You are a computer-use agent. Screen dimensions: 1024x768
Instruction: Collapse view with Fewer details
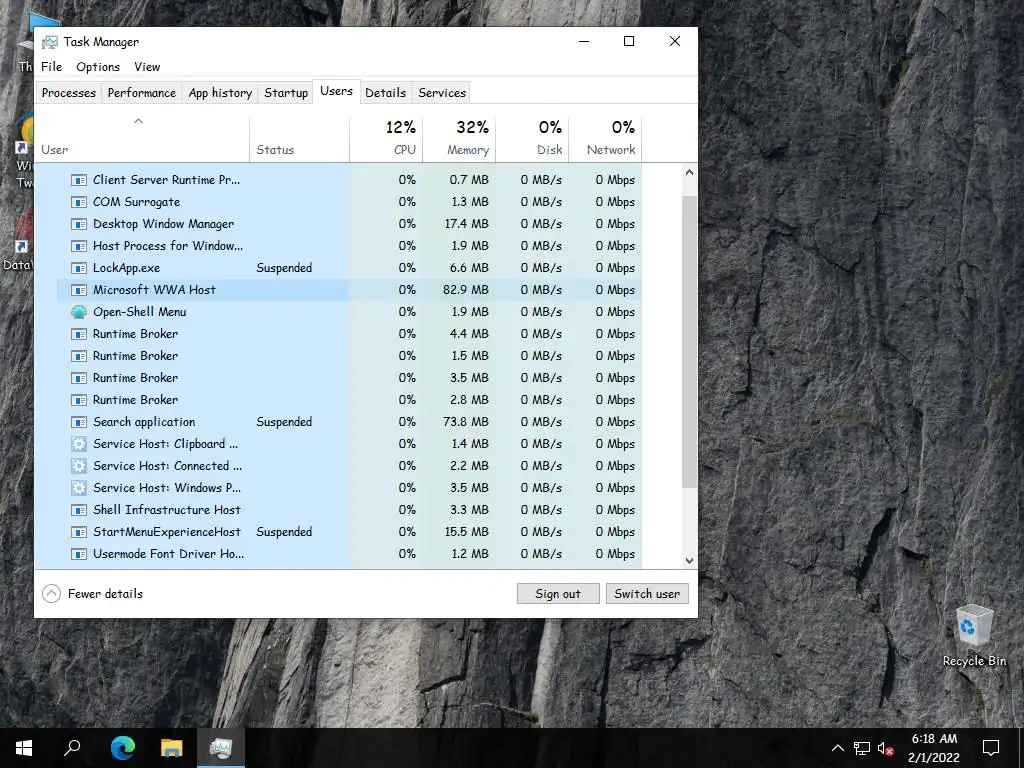pyautogui.click(x=93, y=594)
